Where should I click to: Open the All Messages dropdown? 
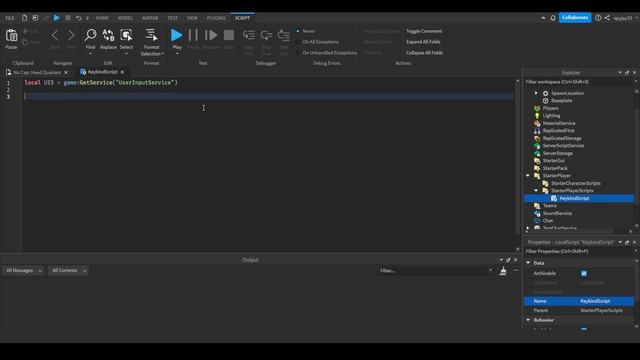(x=23, y=271)
